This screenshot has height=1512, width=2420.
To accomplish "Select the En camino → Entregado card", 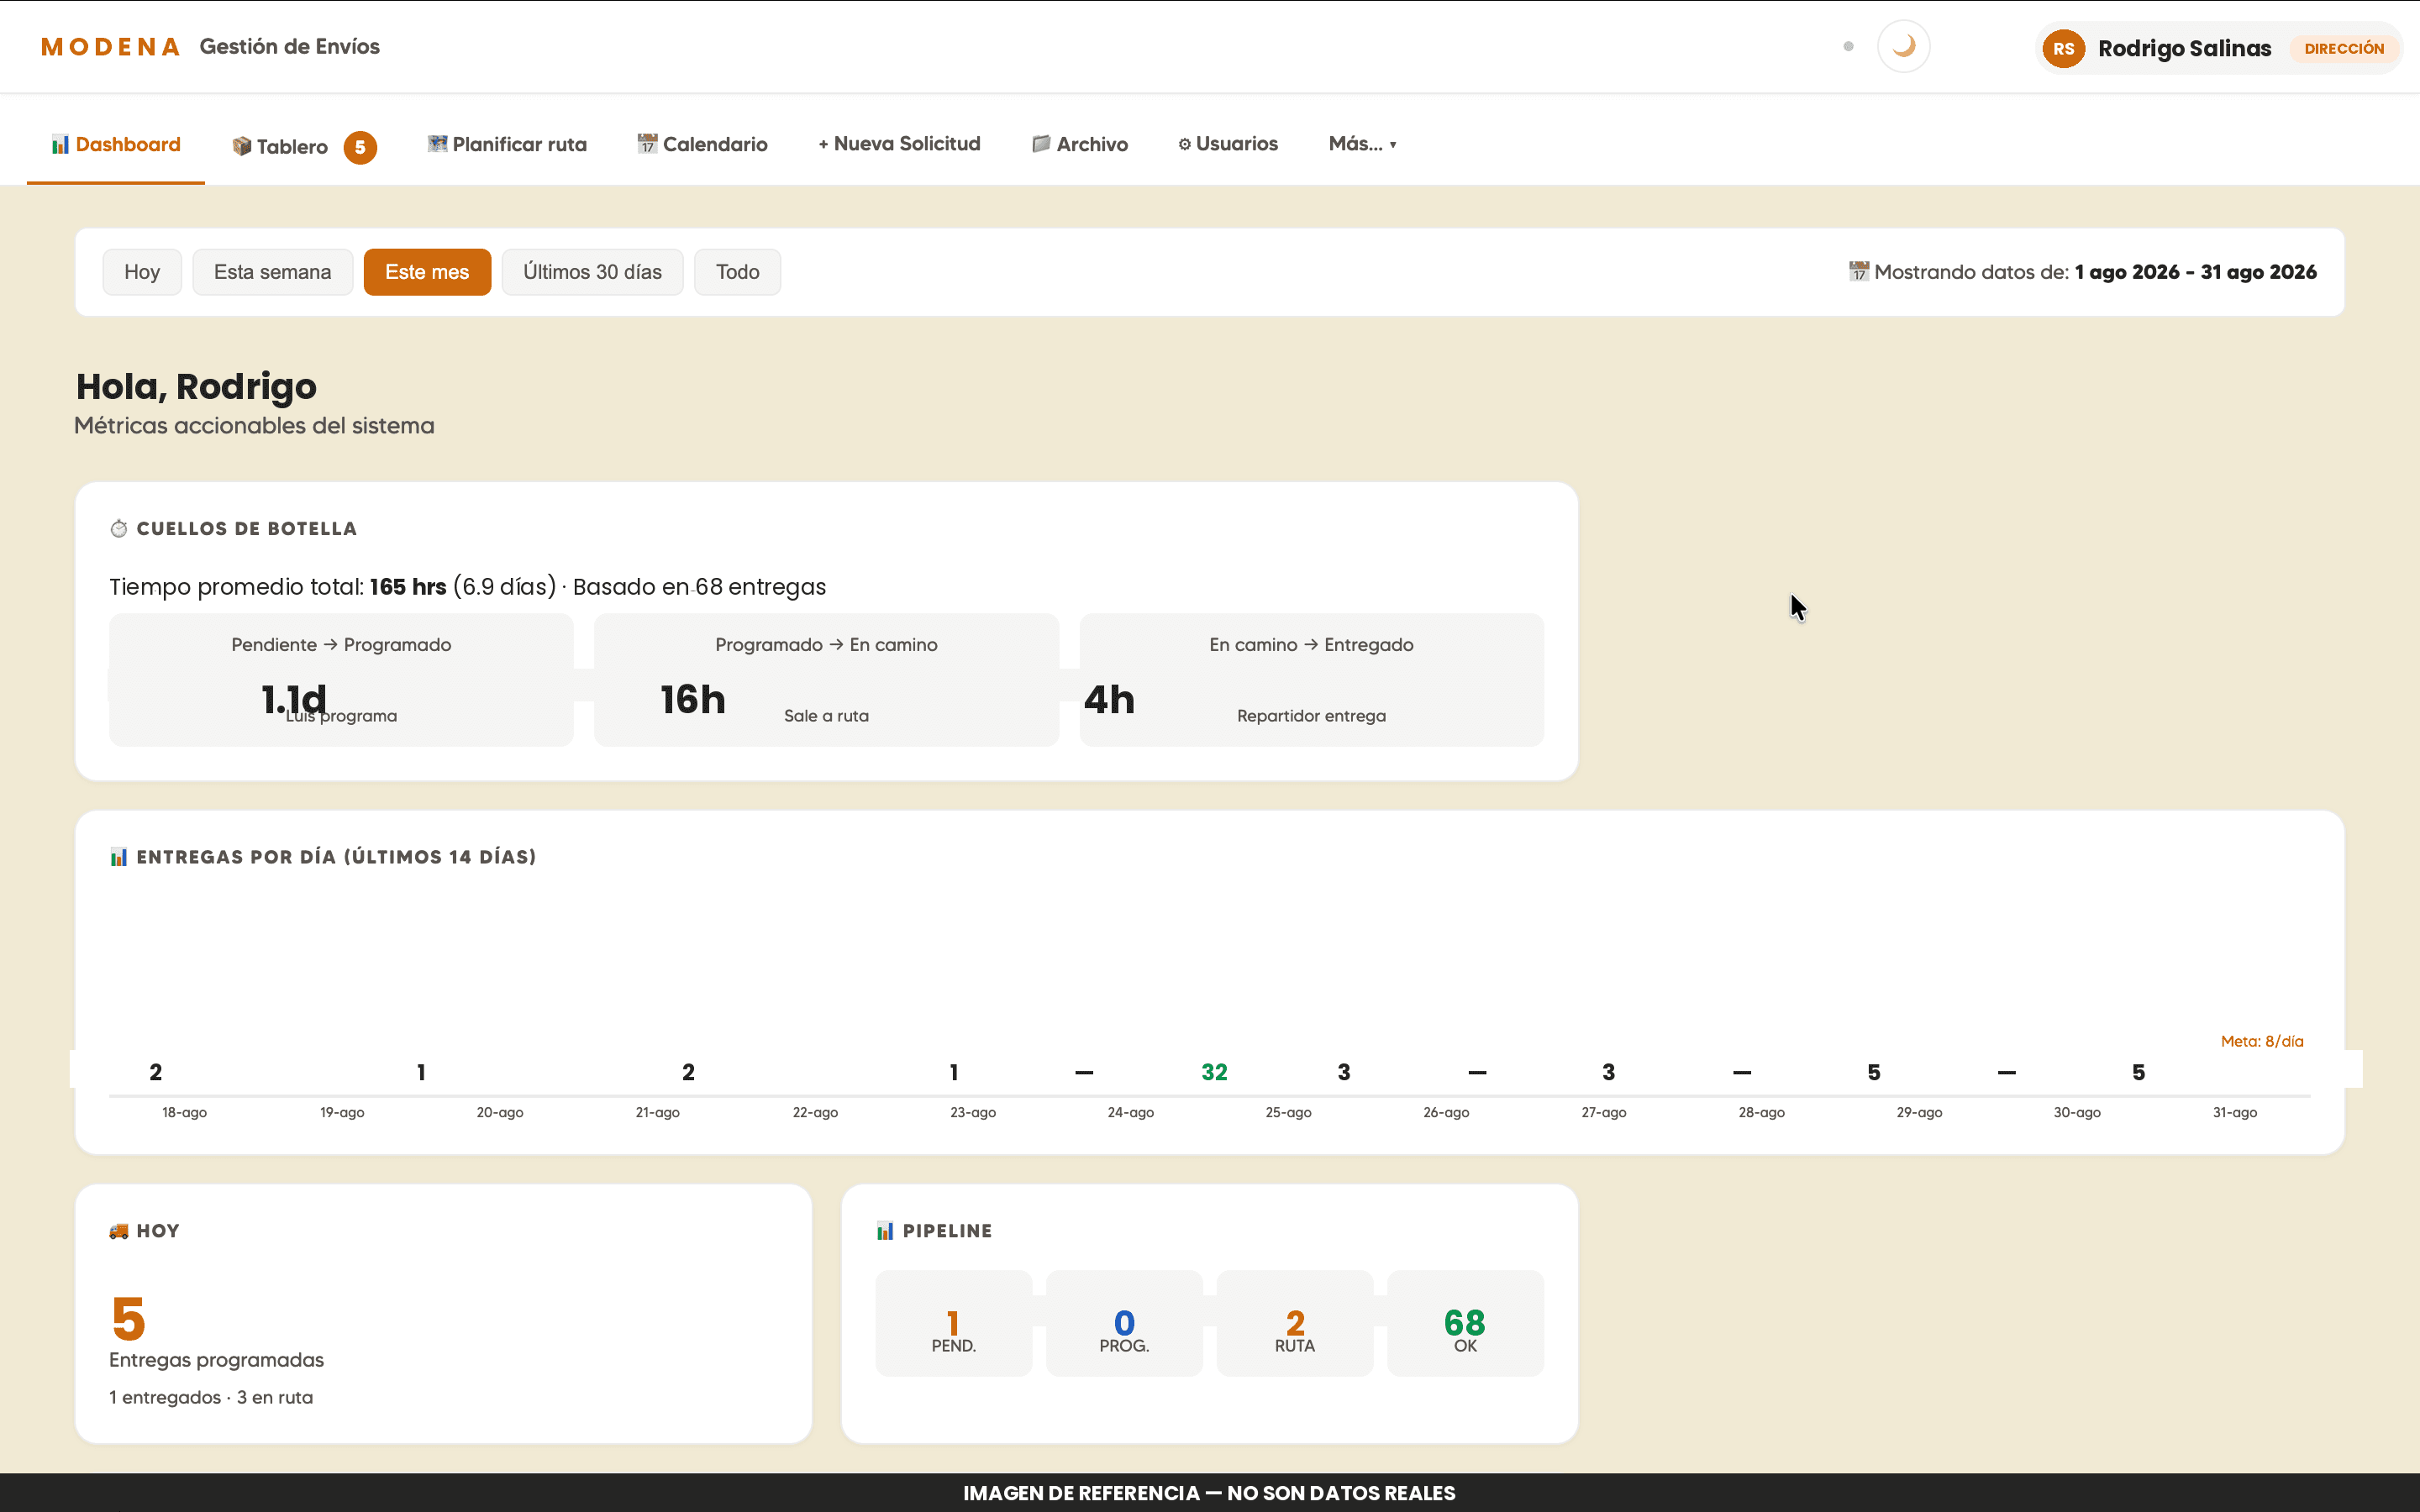I will point(1311,680).
